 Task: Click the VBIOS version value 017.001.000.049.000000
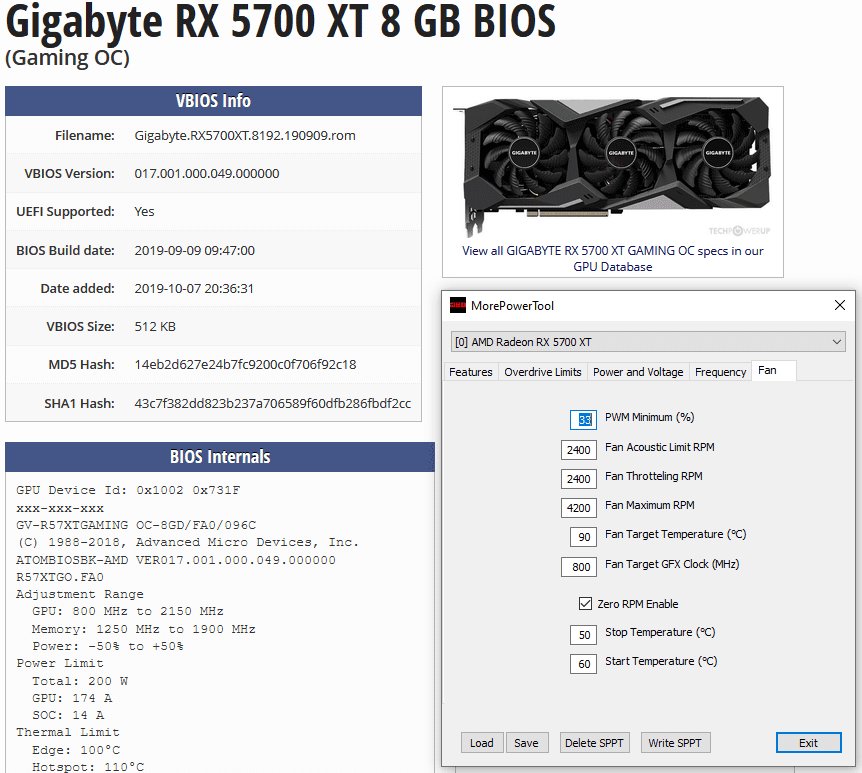pos(207,174)
